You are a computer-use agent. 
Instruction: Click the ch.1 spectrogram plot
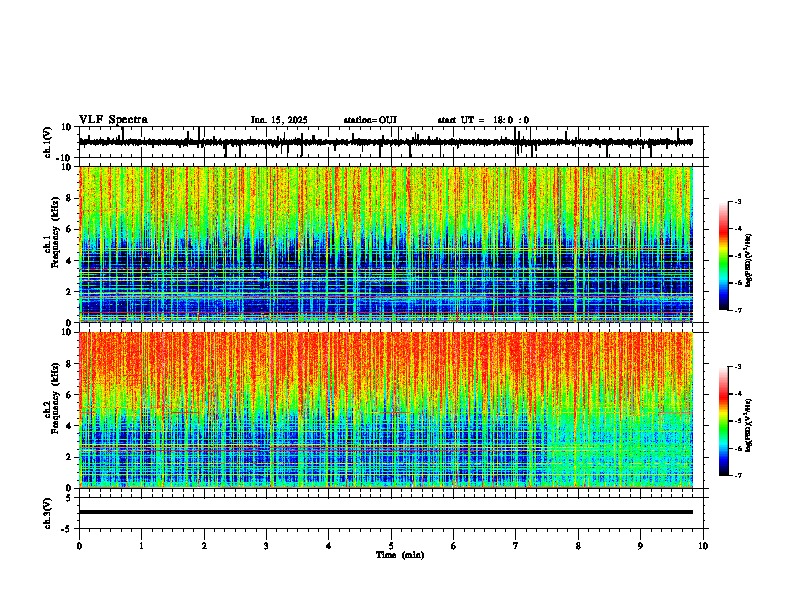click(386, 244)
